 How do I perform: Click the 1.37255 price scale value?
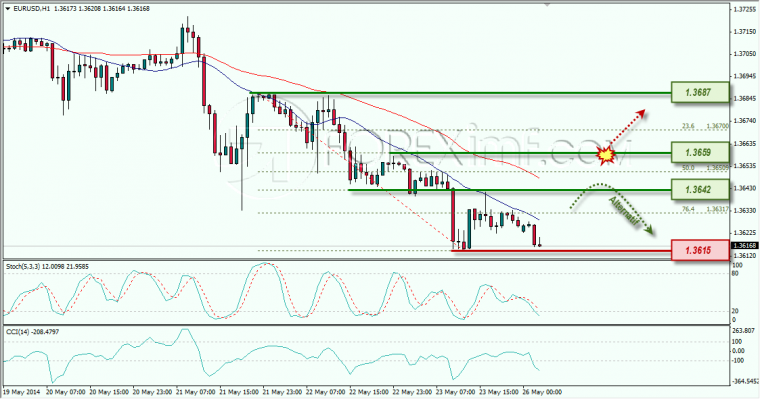pyautogui.click(x=745, y=9)
